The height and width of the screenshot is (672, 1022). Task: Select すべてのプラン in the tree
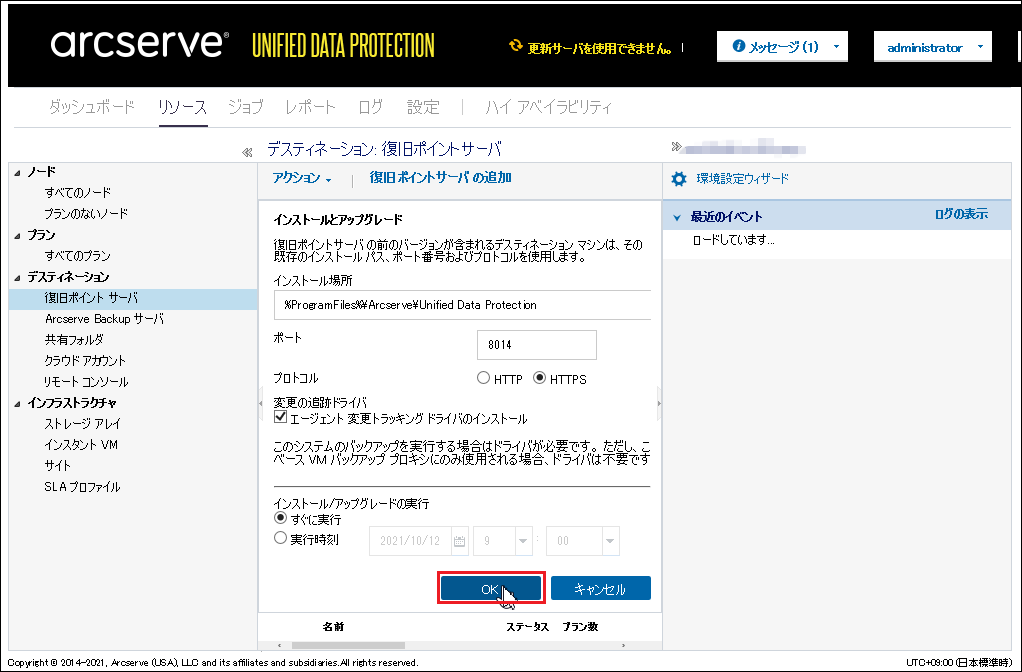pos(78,256)
